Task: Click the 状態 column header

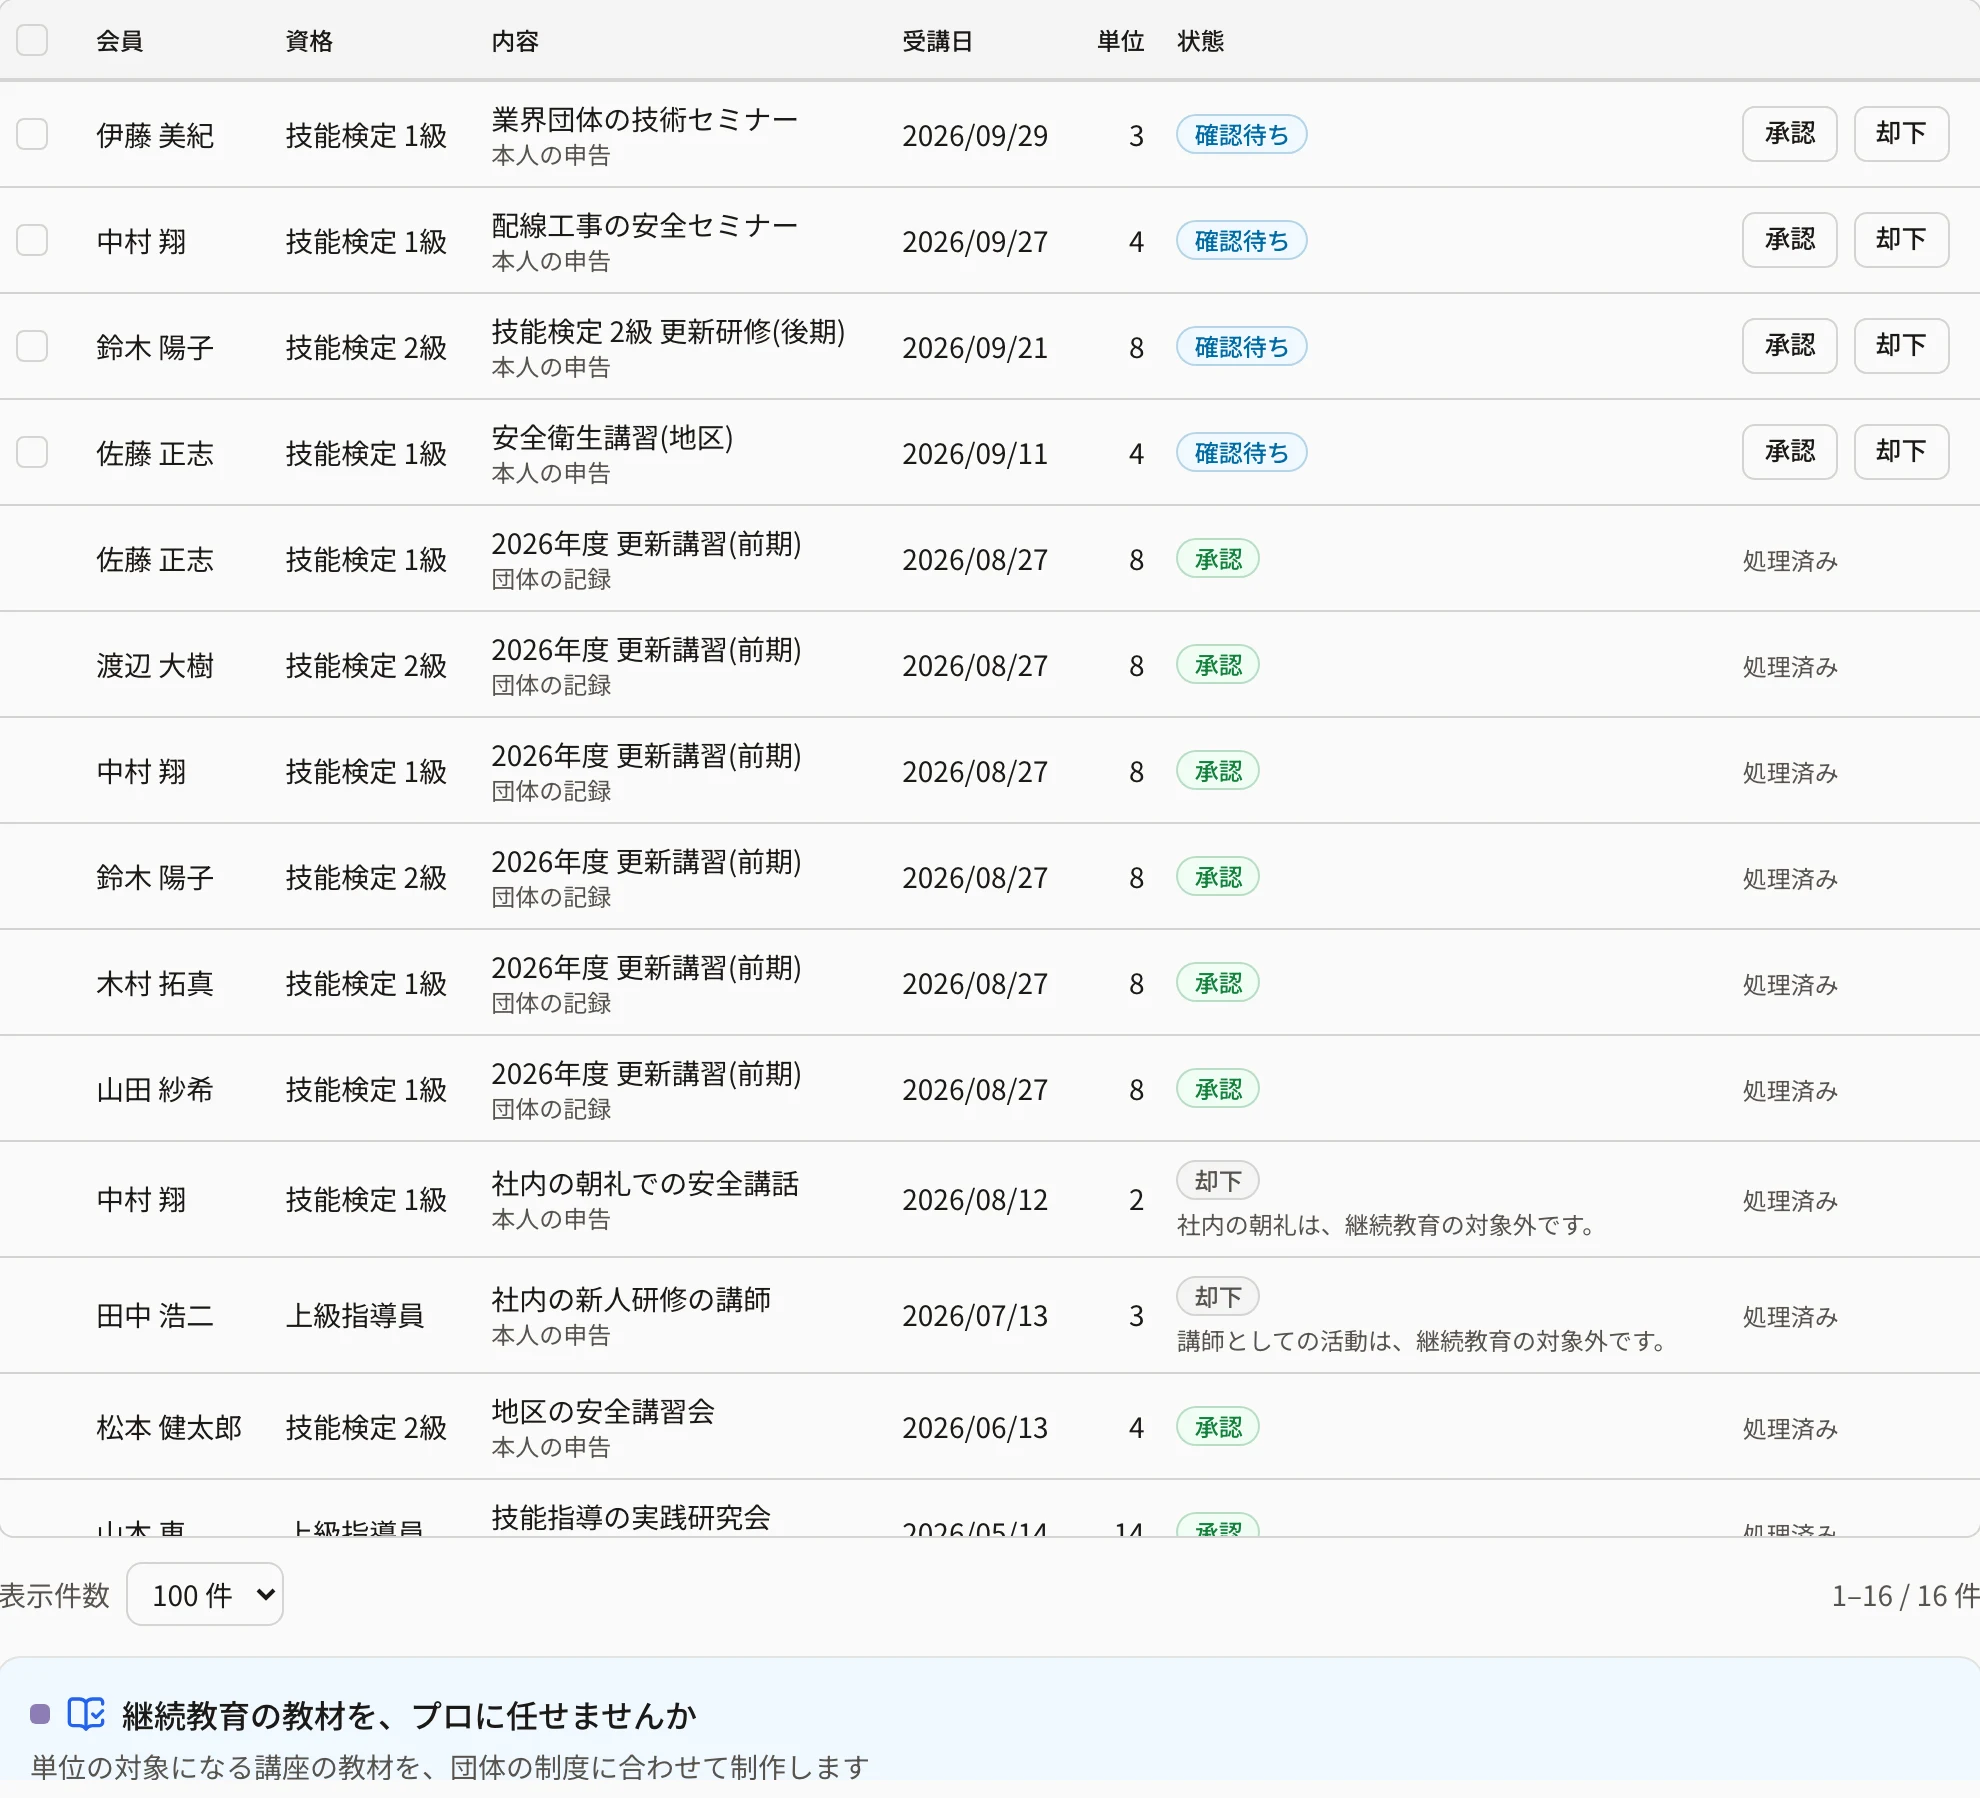Action: (1201, 41)
